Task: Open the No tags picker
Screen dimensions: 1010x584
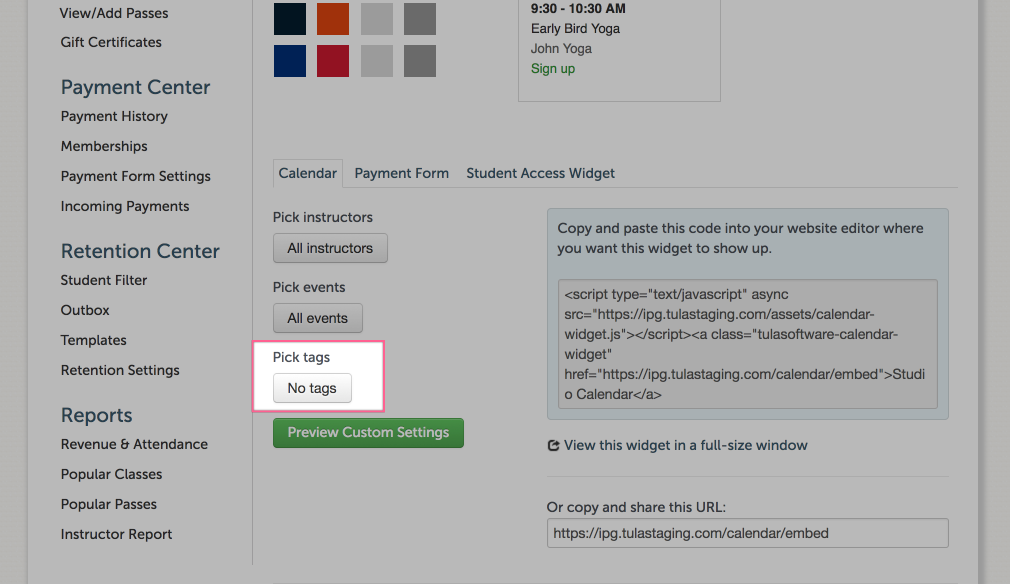Action: pos(312,388)
